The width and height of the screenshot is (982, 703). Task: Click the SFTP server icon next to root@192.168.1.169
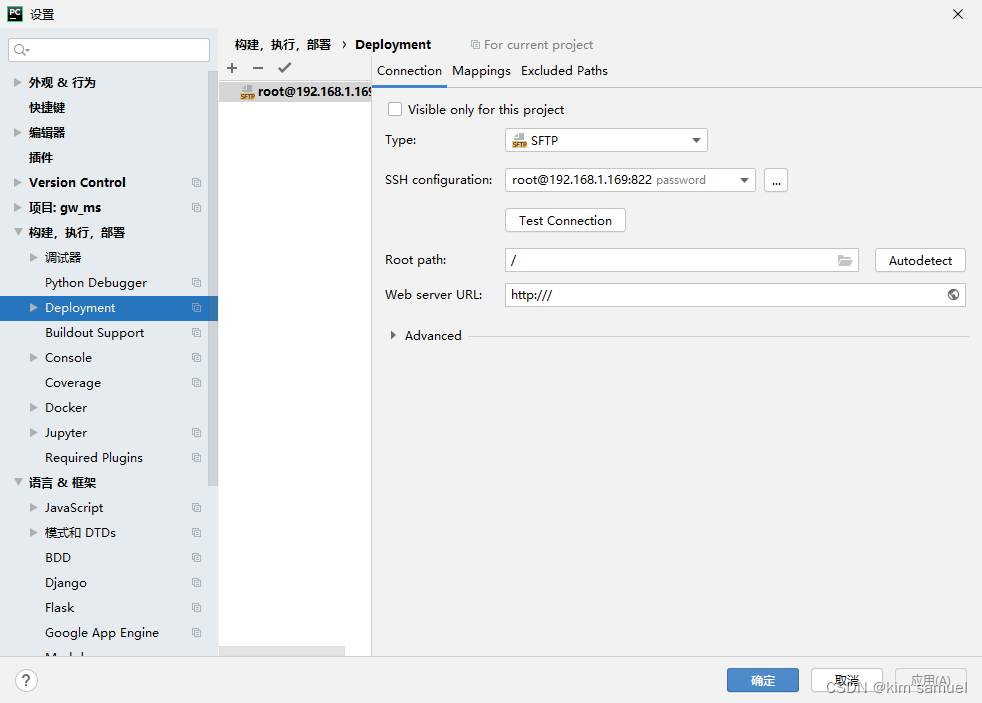[x=246, y=91]
